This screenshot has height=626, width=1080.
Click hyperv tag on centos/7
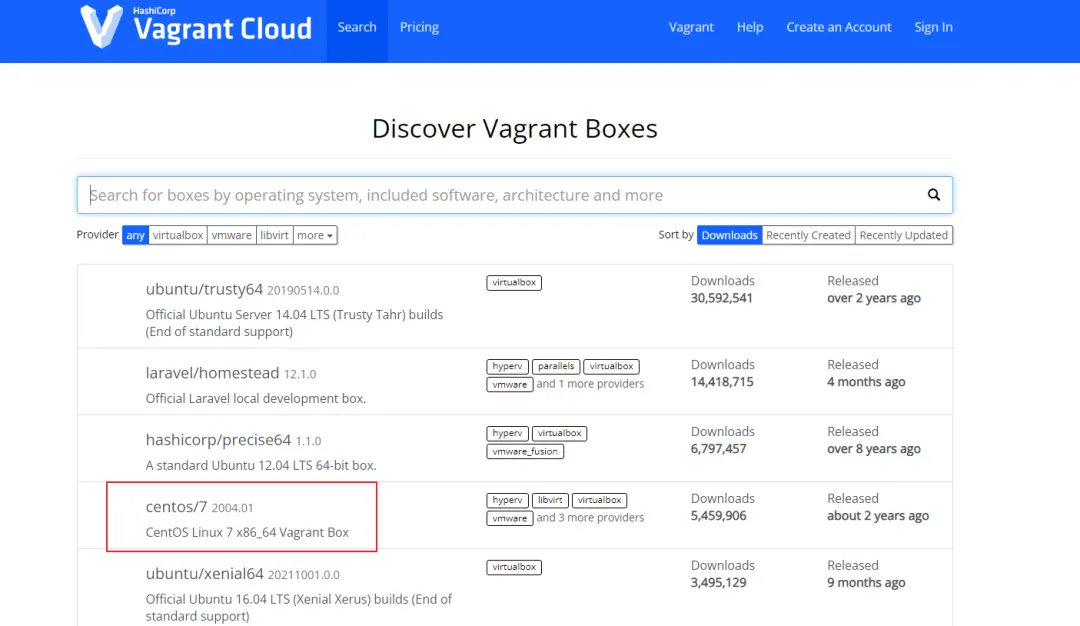point(507,500)
